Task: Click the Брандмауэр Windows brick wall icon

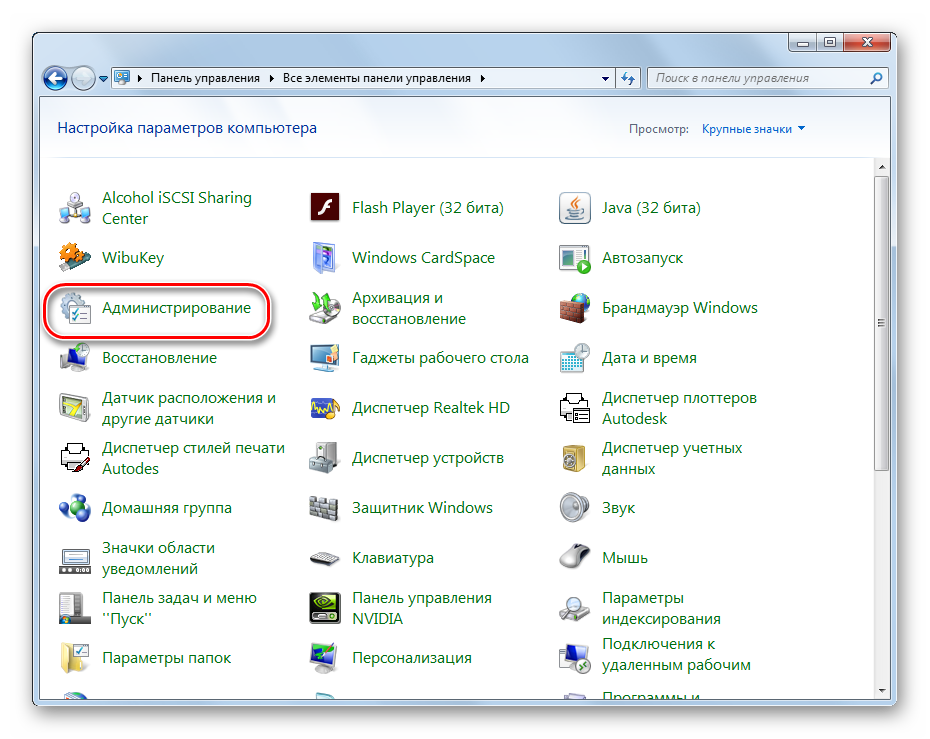Action: (x=575, y=308)
